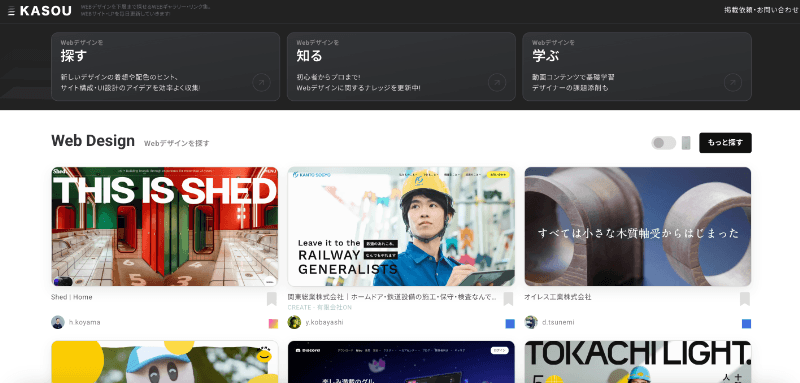Click h.koyama avatar
Screen dimensions: 800x383
(x=58, y=322)
